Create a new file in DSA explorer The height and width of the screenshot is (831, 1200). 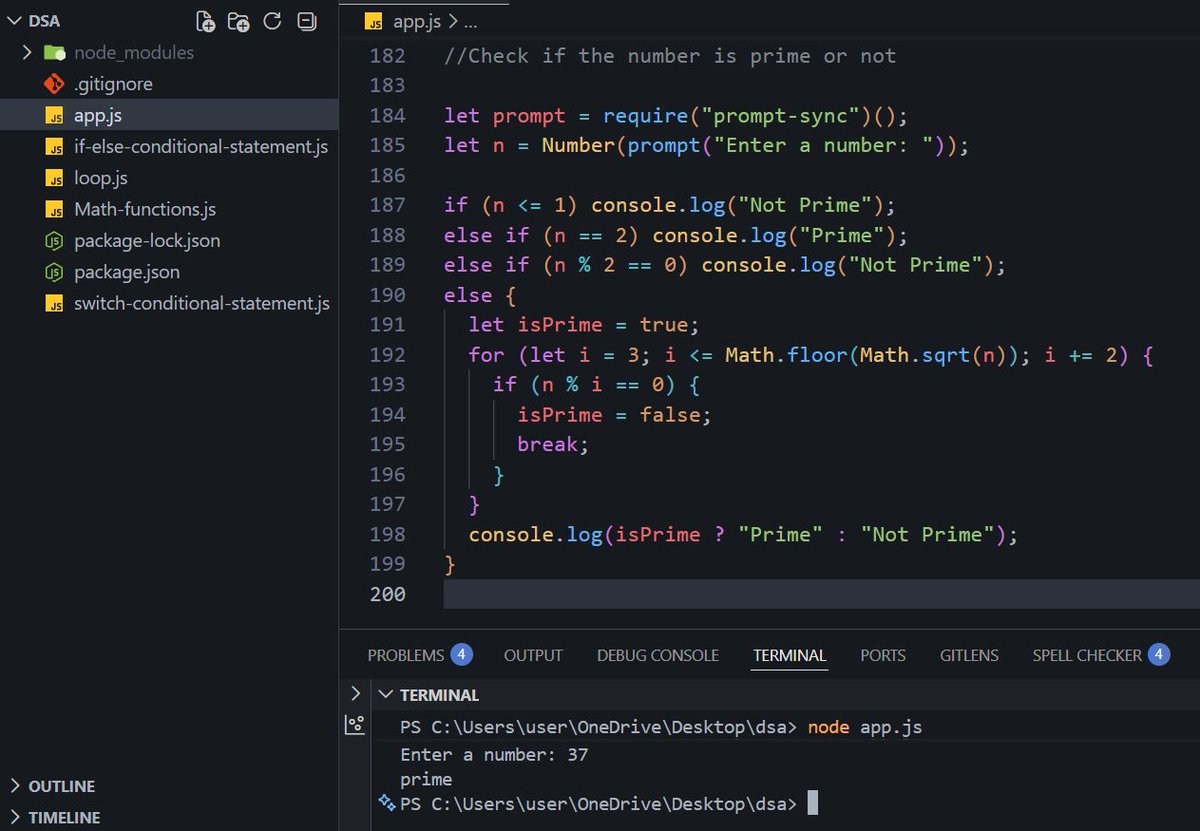click(205, 21)
